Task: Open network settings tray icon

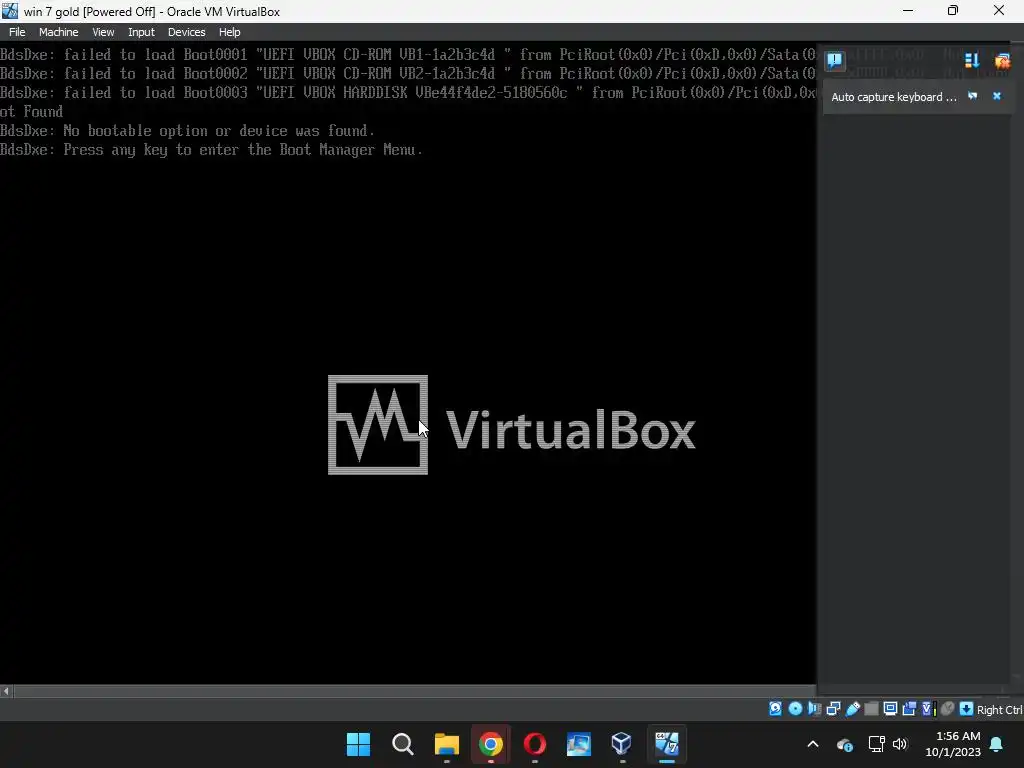Action: pos(876,744)
